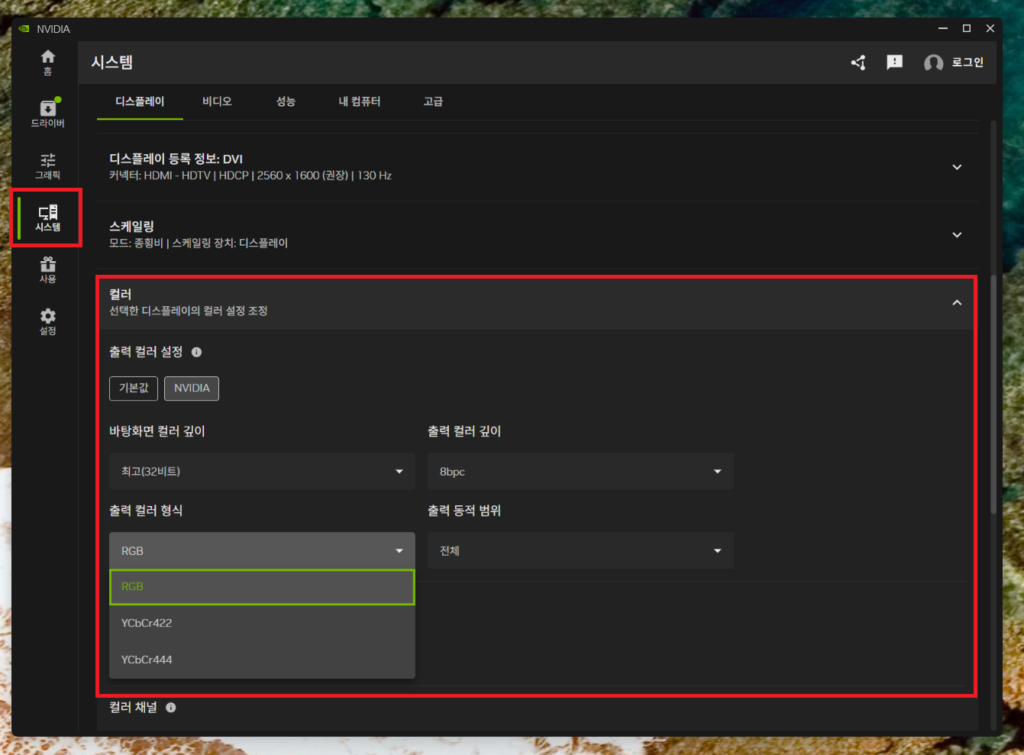Image resolution: width=1024 pixels, height=755 pixels.
Task: Expand the 스케일링 section
Action: (x=956, y=235)
